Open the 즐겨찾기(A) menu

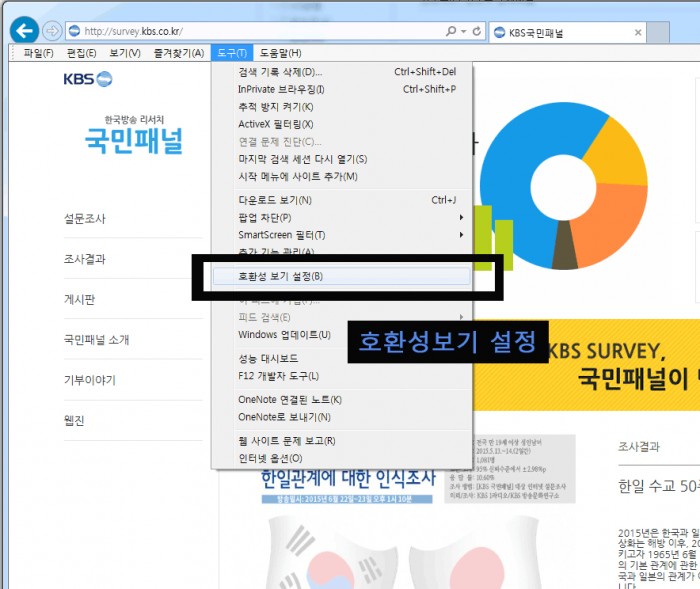[x=180, y=53]
